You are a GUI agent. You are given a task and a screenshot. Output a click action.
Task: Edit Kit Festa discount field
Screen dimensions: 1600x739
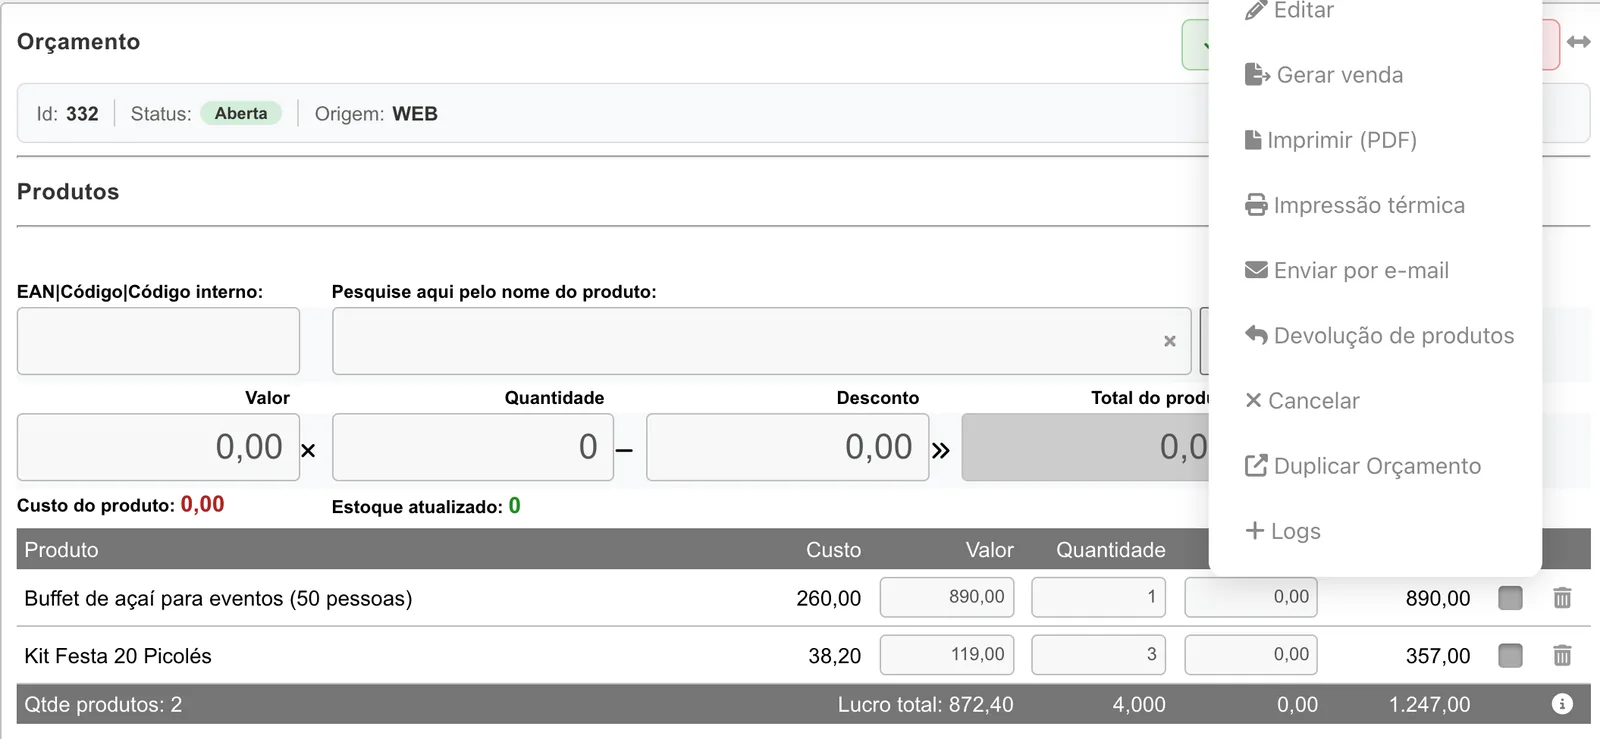[1251, 654]
